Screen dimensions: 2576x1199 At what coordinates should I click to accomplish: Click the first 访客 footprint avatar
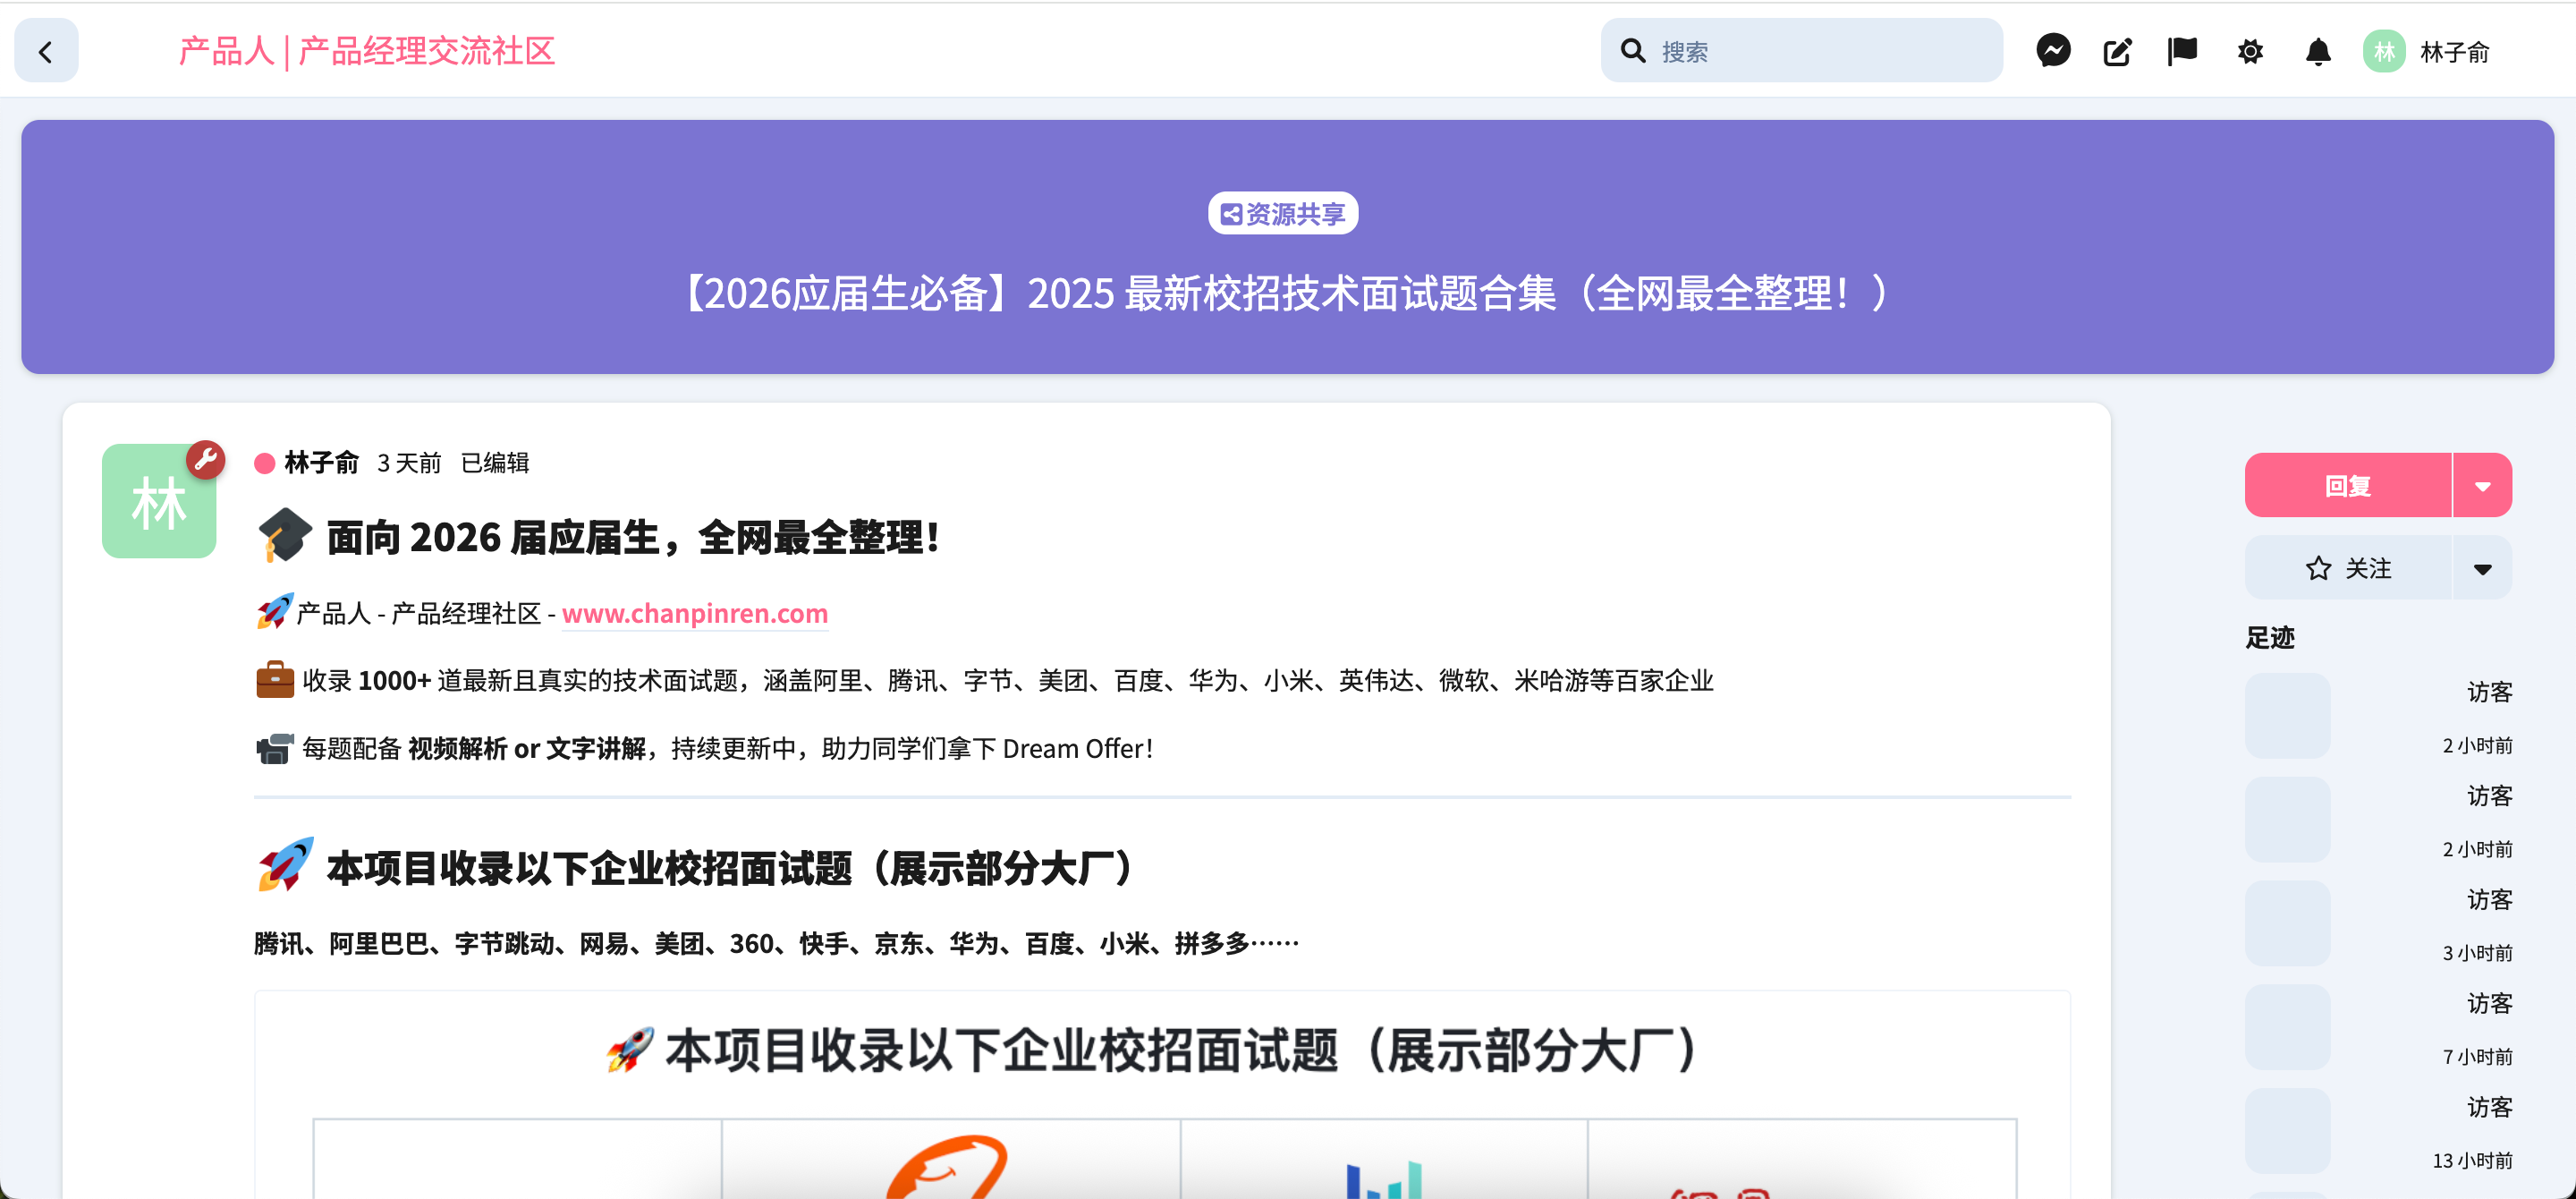[2287, 715]
